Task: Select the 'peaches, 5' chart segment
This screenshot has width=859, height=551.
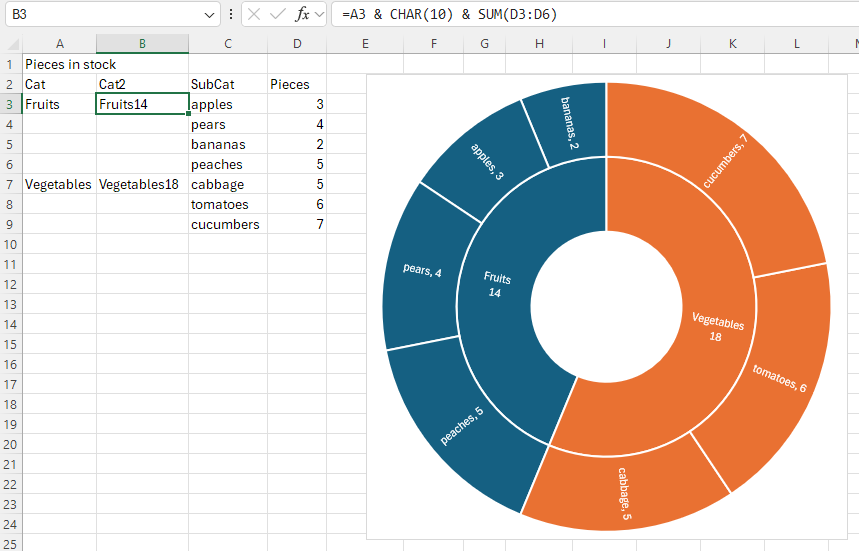Action: click(x=463, y=426)
